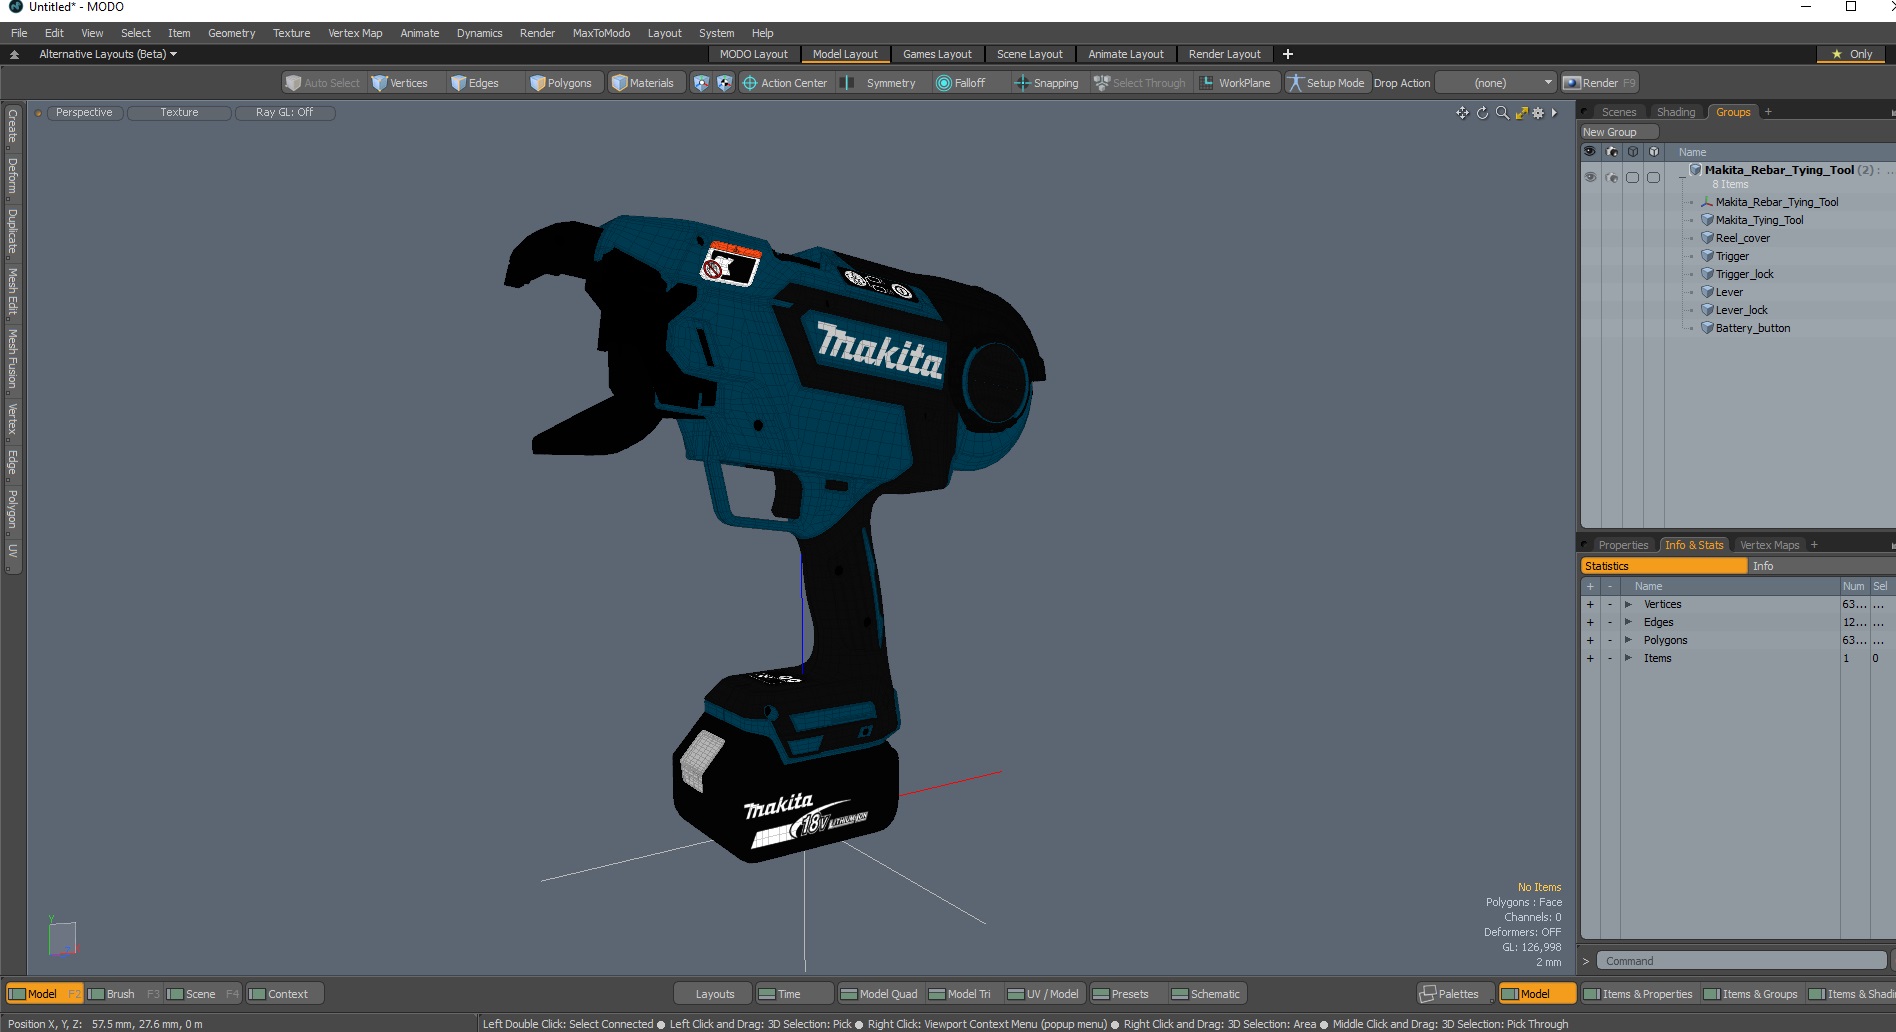Collapse the Makita_Rebar_Tying_Tool group
Viewport: 1896px width, 1032px height.
point(1681,177)
